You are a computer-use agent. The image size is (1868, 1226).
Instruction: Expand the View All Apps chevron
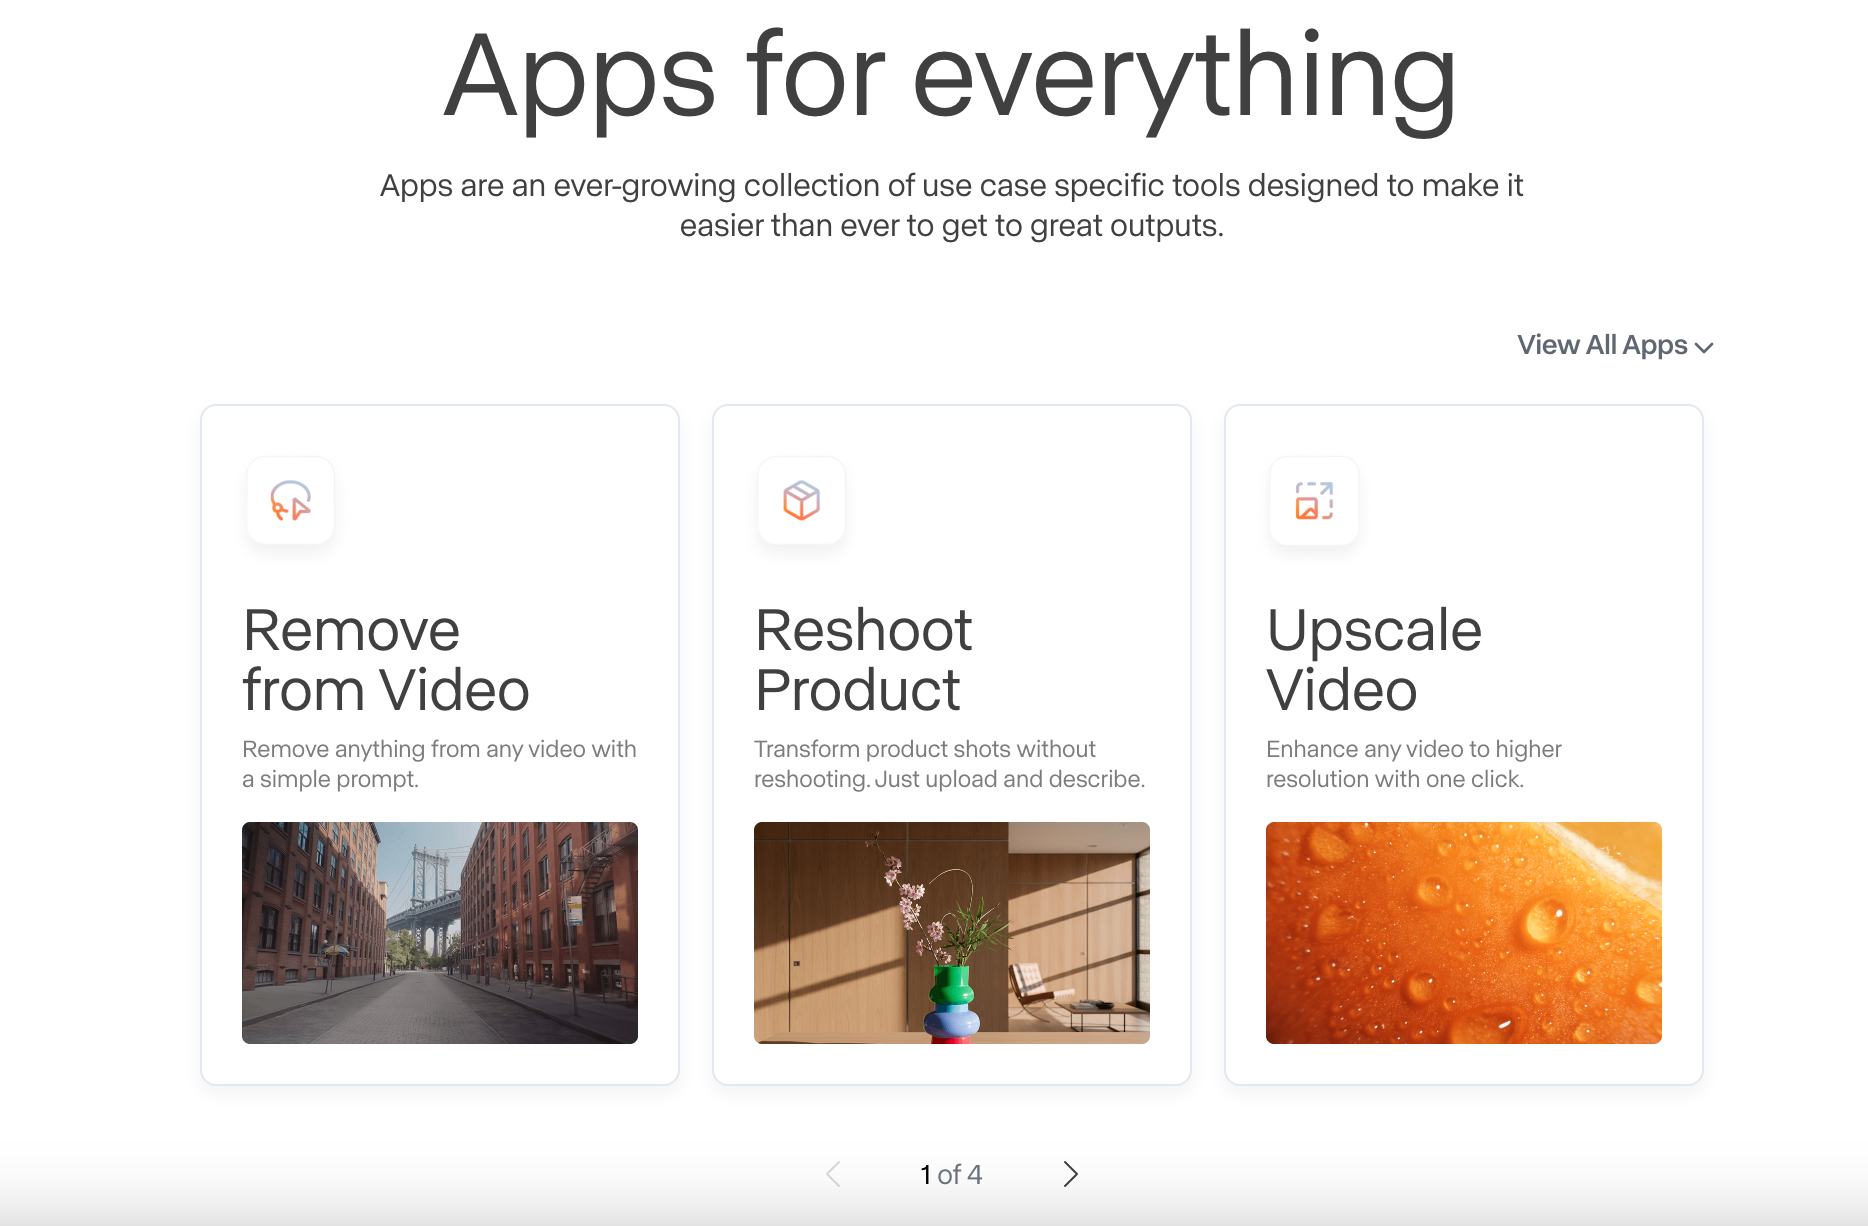point(1705,347)
